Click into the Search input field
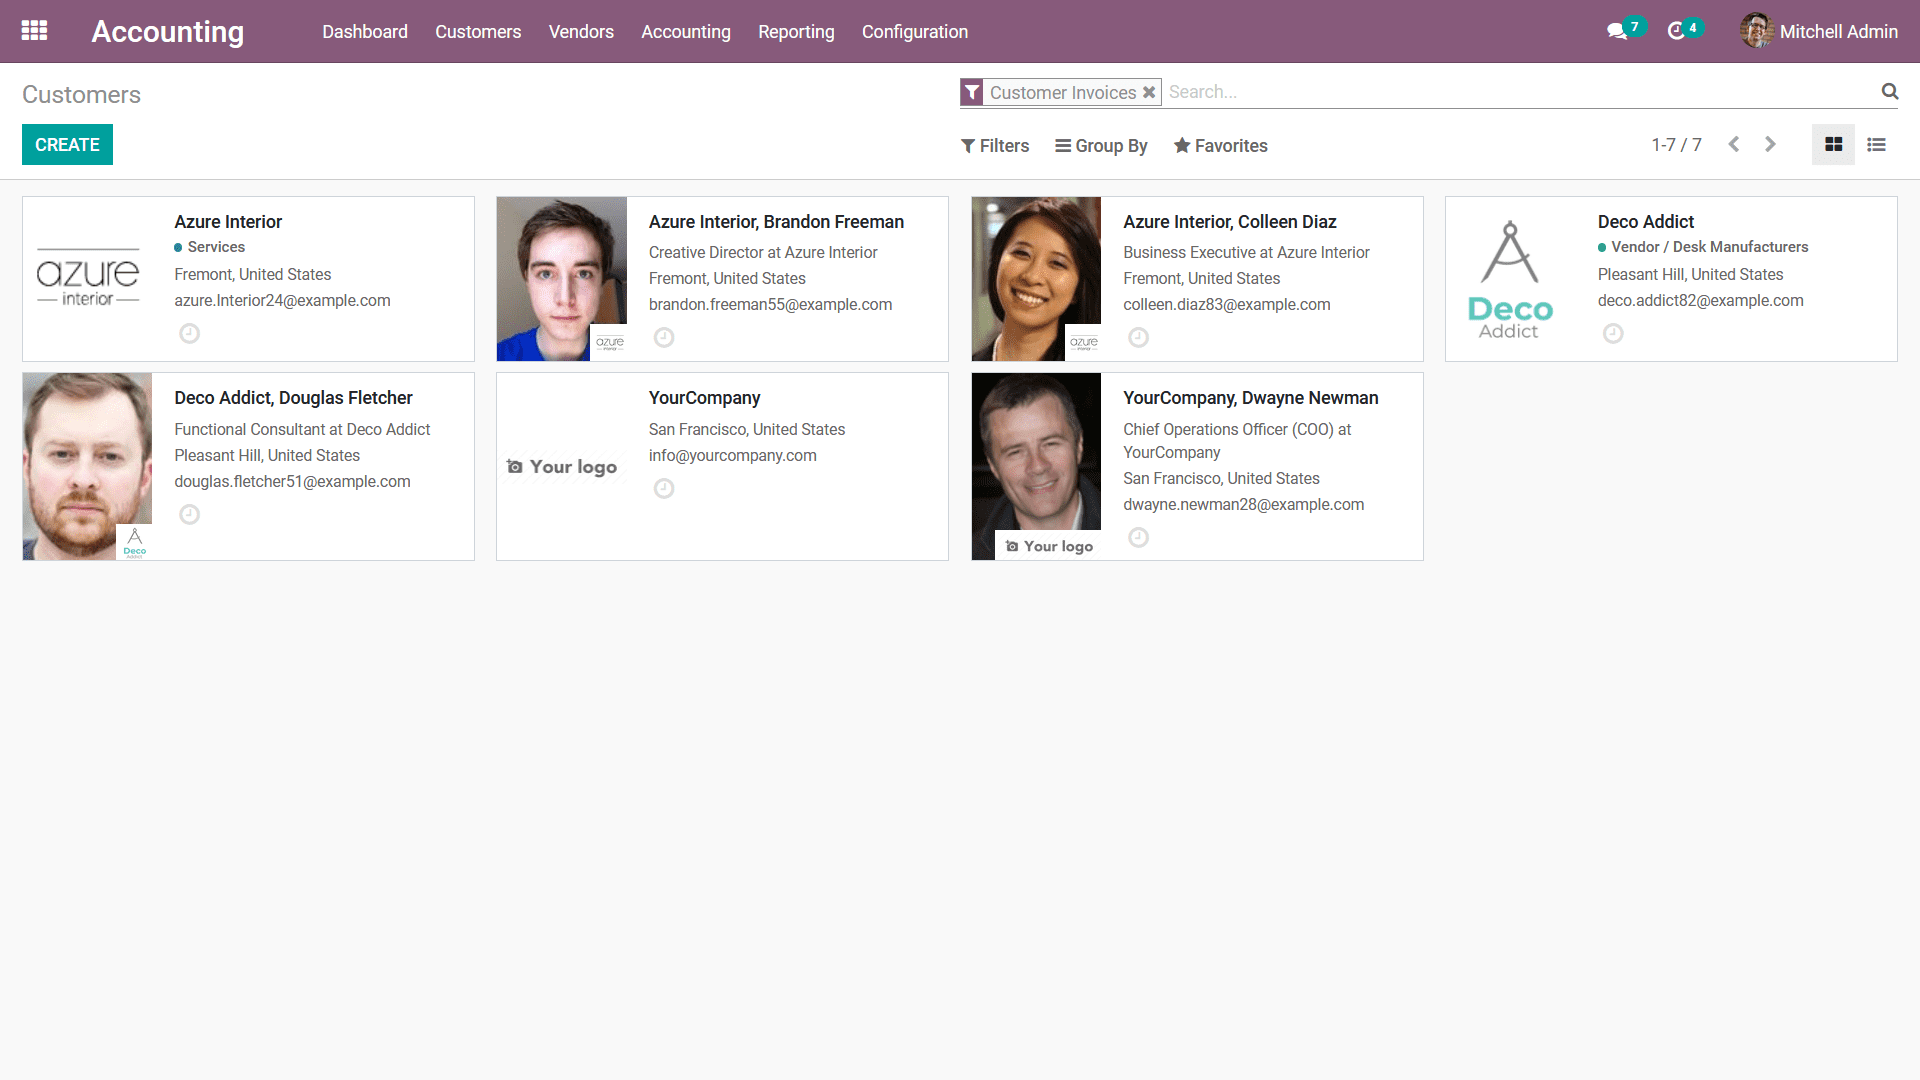 coord(1500,92)
